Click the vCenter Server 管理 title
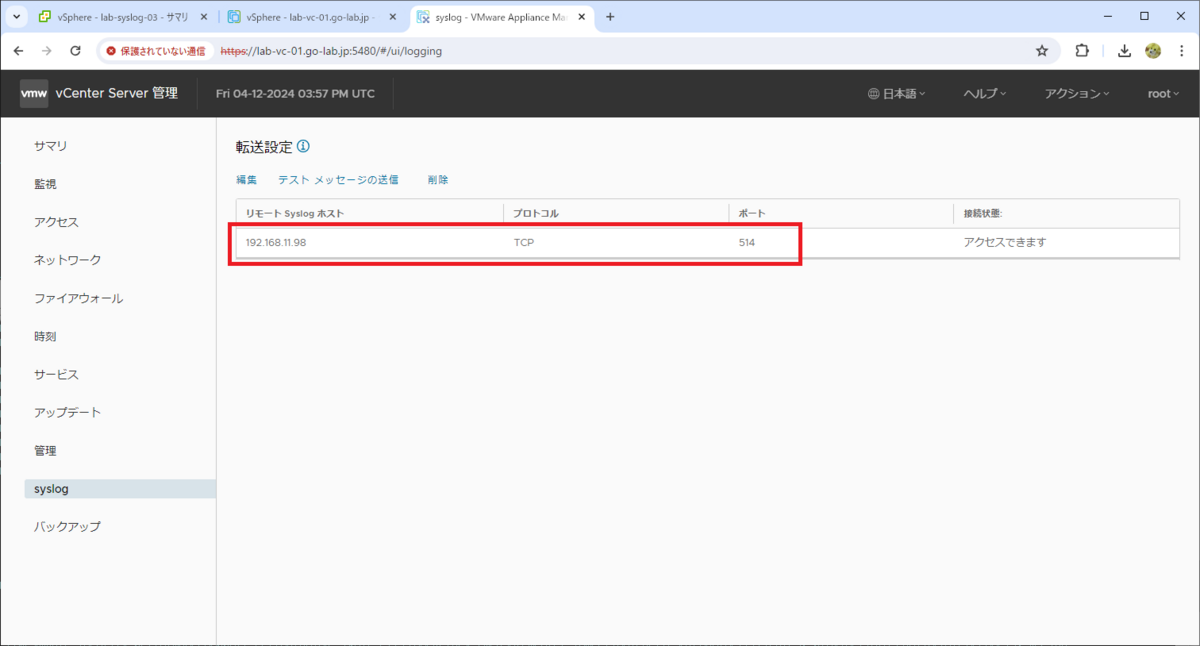This screenshot has width=1200, height=646. pyautogui.click(x=118, y=93)
